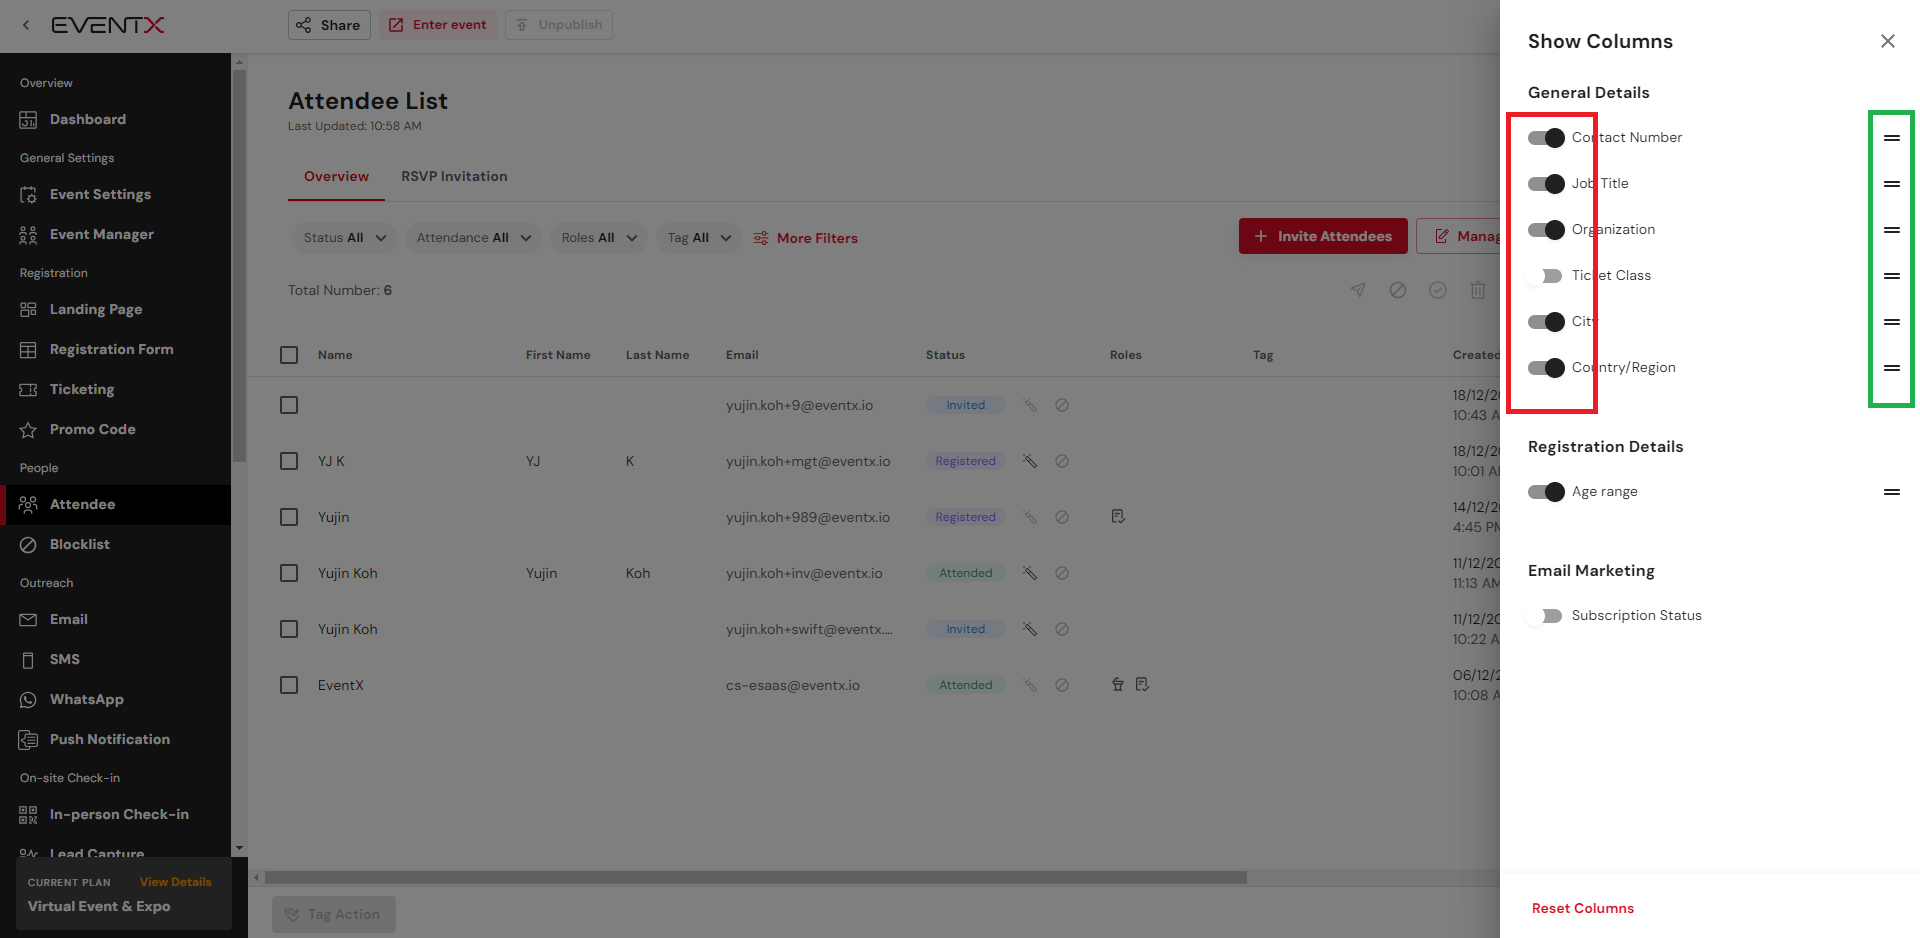Click the Reset Columns link
Viewport: 1920px width, 938px height.
point(1582,908)
